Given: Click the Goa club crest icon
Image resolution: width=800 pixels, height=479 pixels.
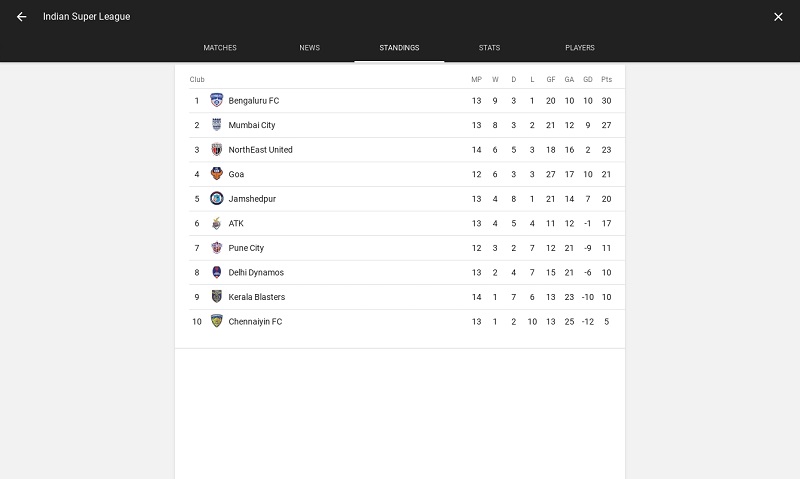Looking at the screenshot, I should 217,174.
